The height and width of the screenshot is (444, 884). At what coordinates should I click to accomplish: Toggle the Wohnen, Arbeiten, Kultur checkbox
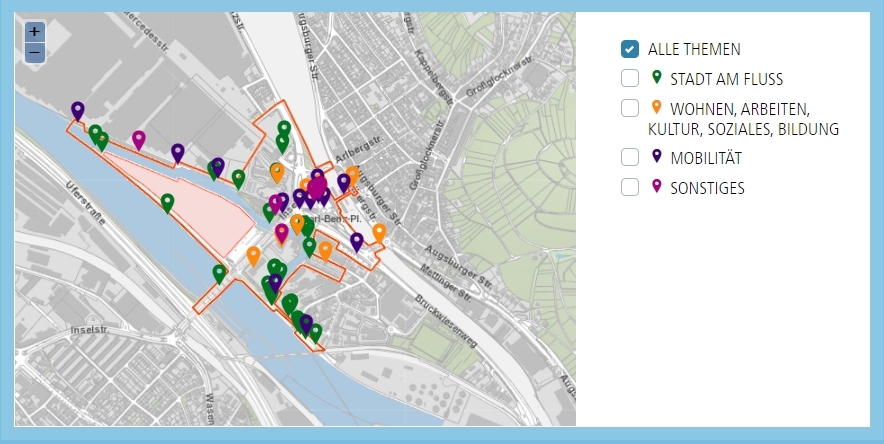[630, 108]
